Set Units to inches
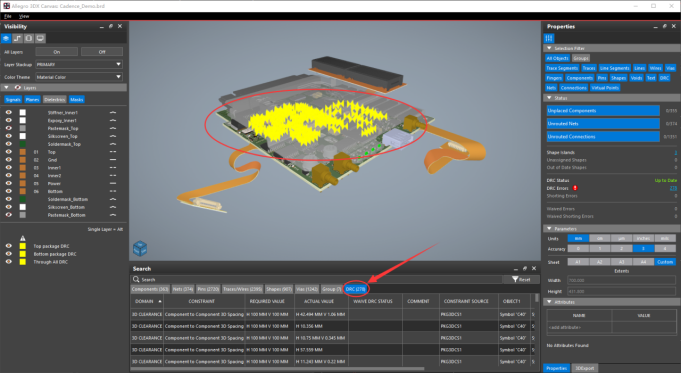This screenshot has width=681, height=373. [643, 238]
